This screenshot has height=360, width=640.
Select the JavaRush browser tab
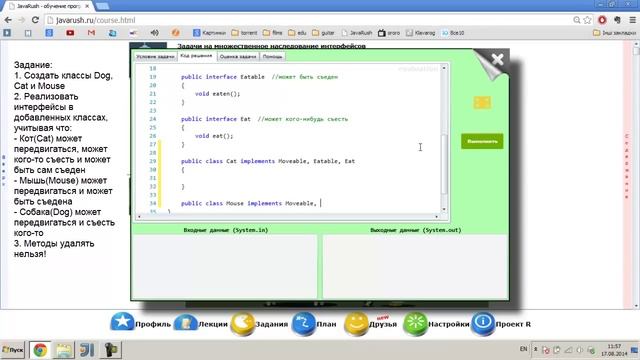[x=48, y=6]
